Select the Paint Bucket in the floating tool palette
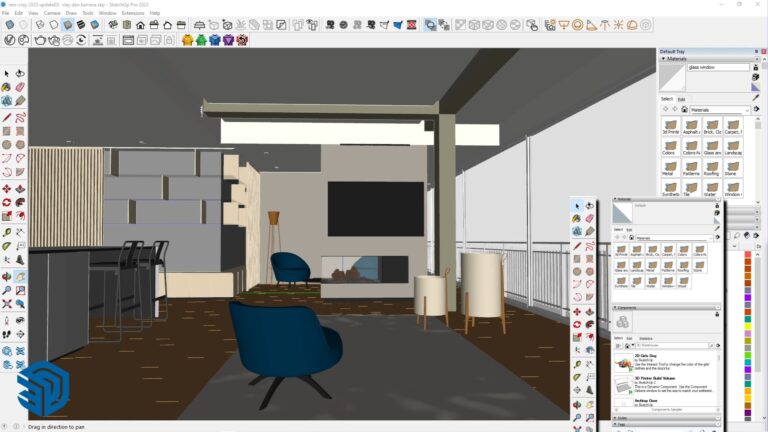The image size is (768, 432). click(576, 219)
